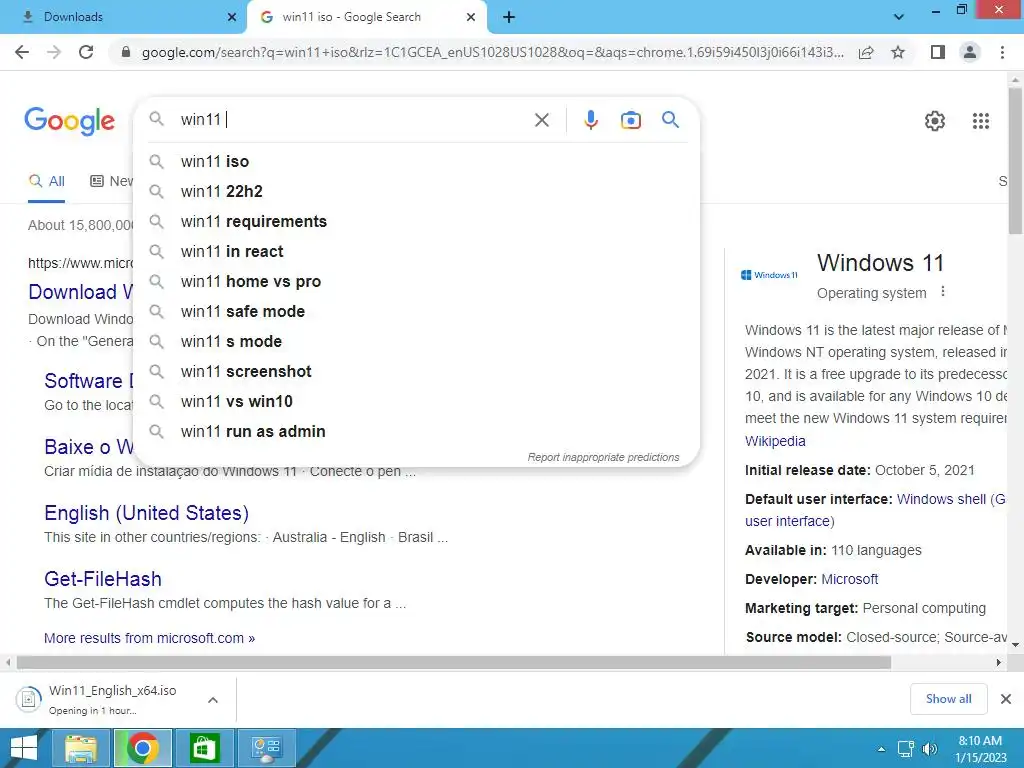This screenshot has height=768, width=1024.
Task: Click the Windows 11 logo thumbnail
Action: click(x=769, y=275)
